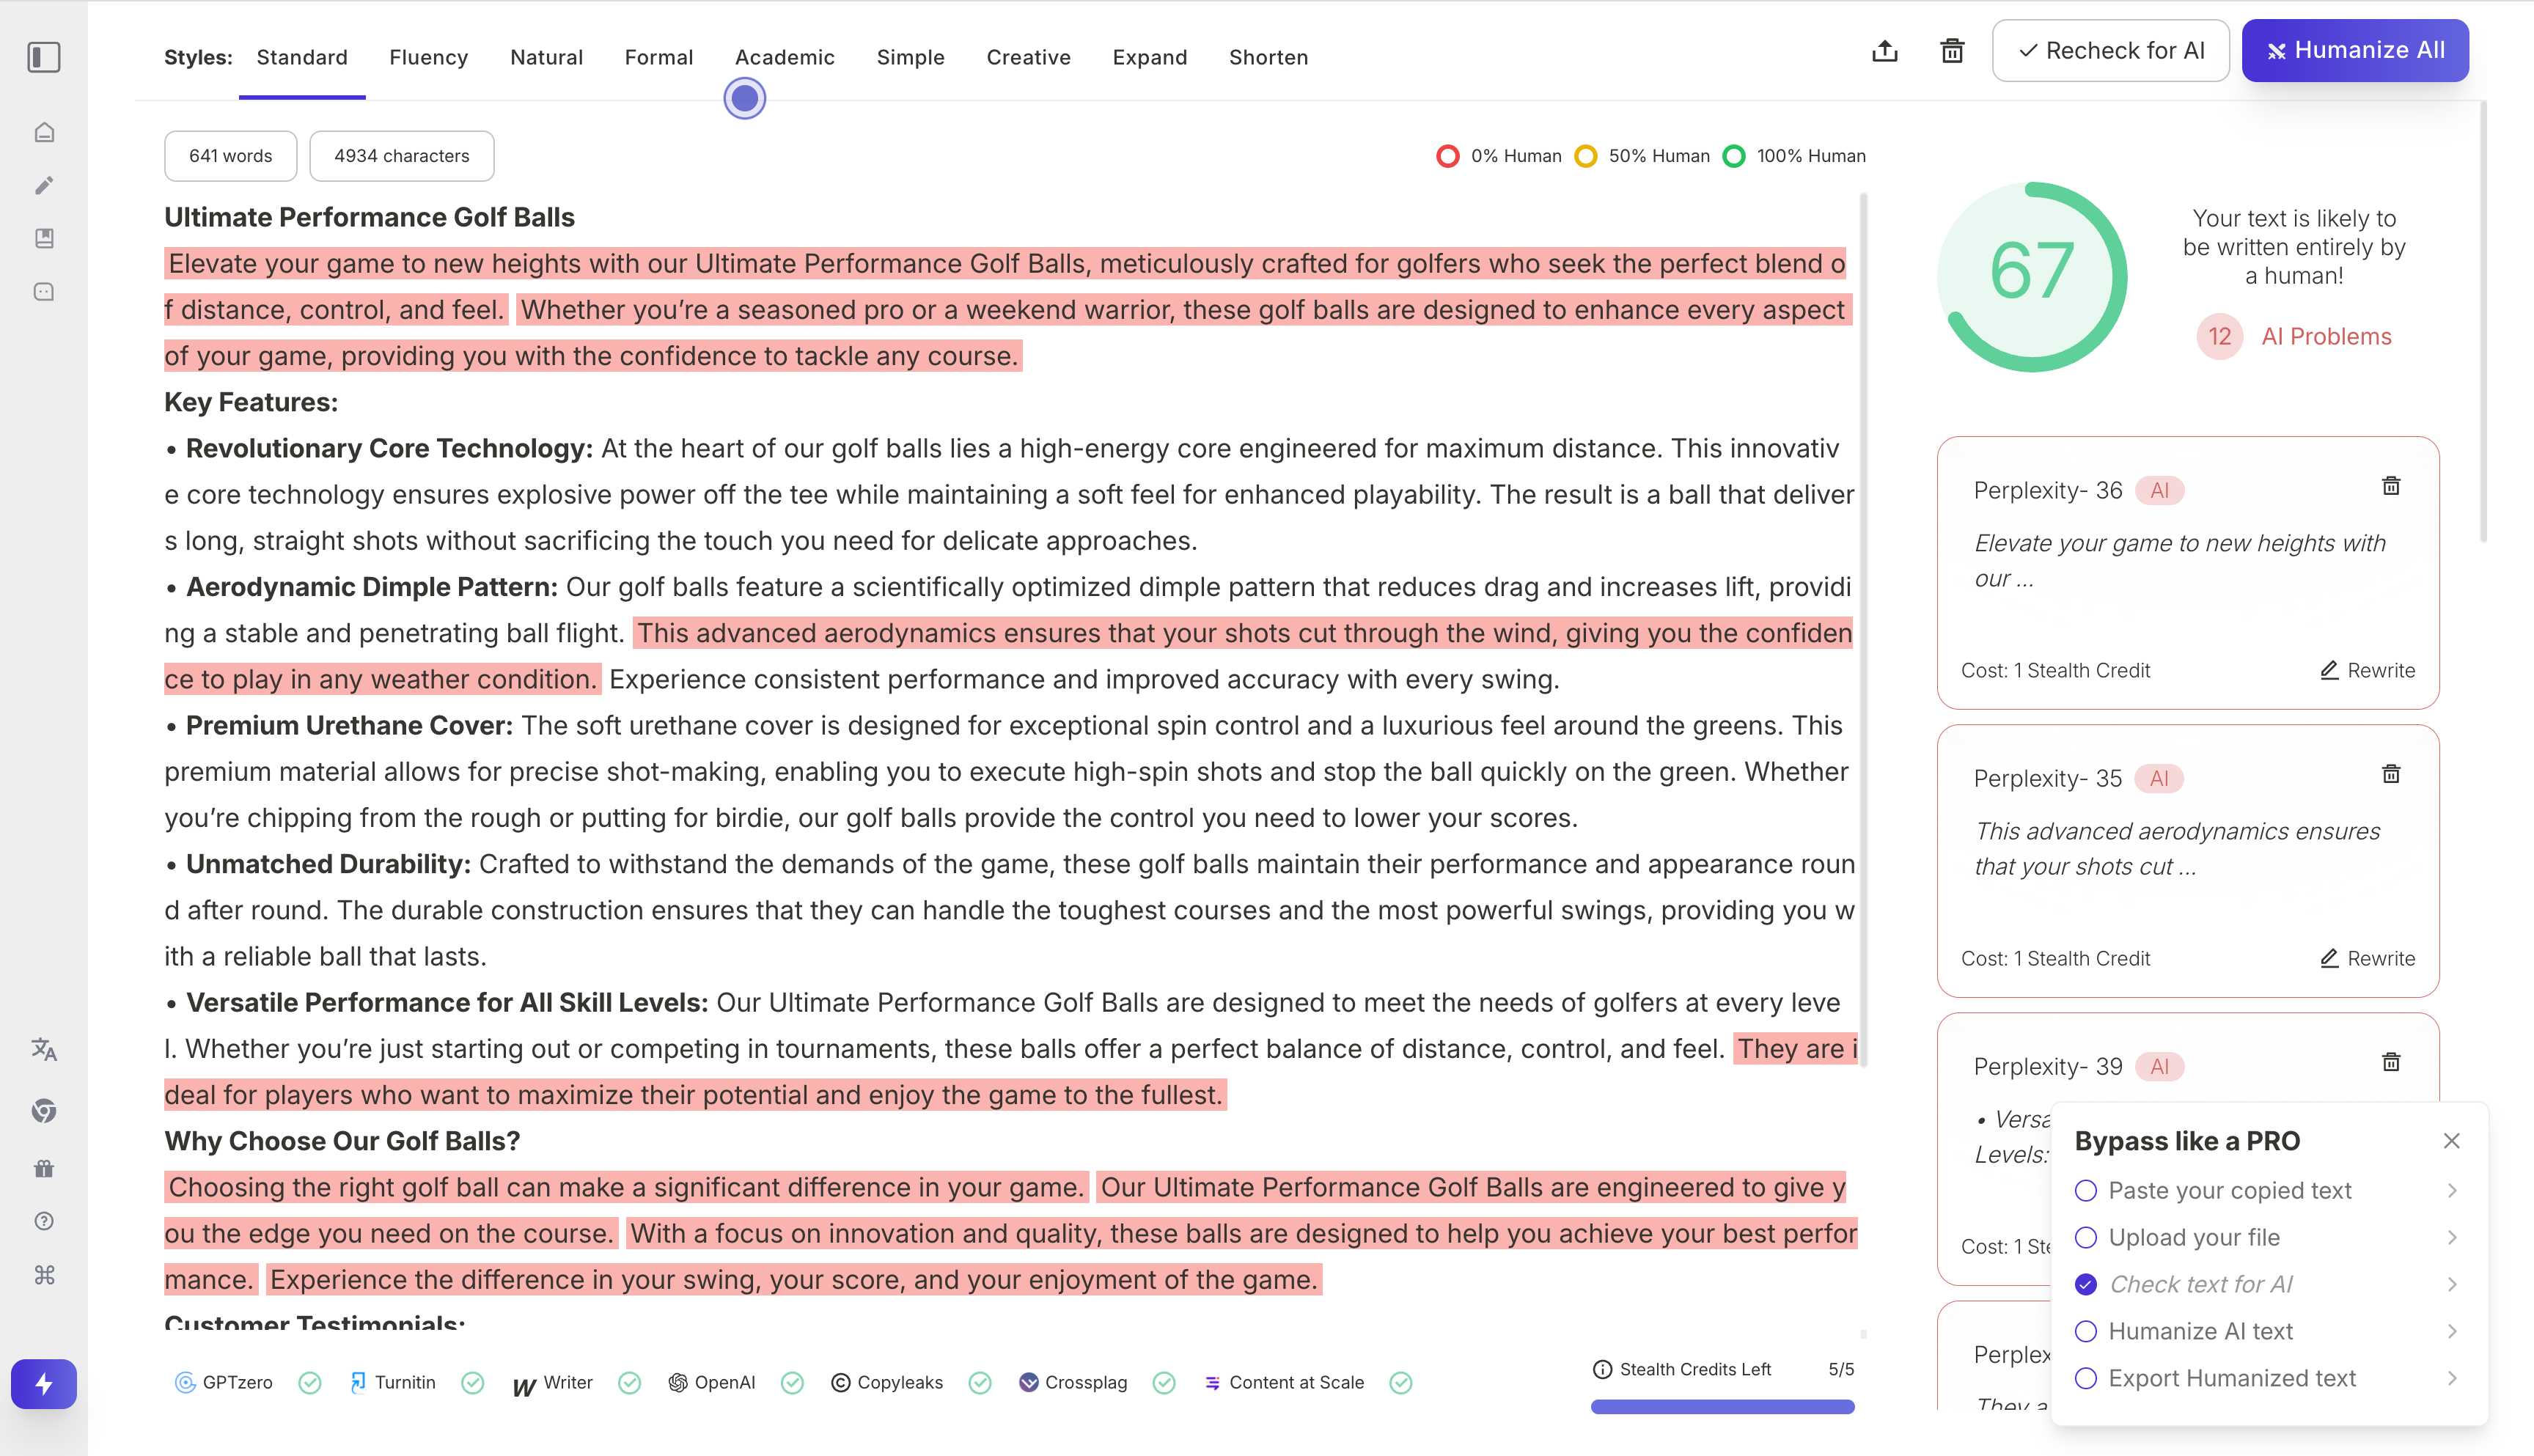Toggle the sidebar panel icon
Screen dimensions: 2534x1456
click(44, 57)
